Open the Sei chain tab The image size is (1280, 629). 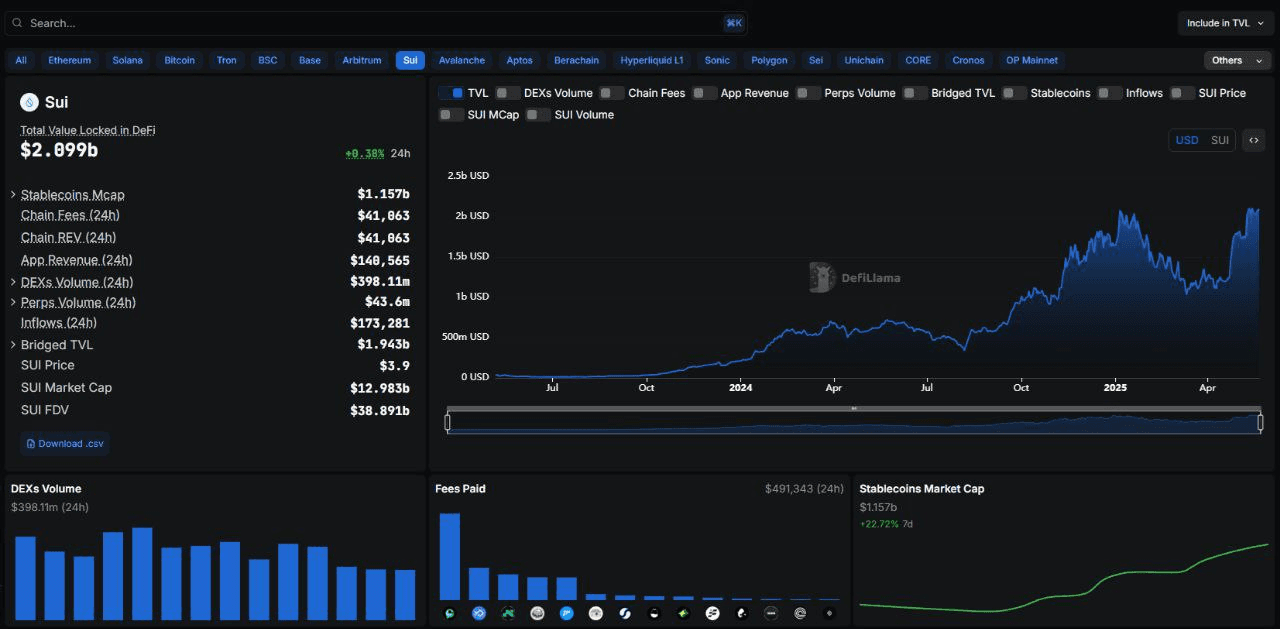(x=816, y=60)
